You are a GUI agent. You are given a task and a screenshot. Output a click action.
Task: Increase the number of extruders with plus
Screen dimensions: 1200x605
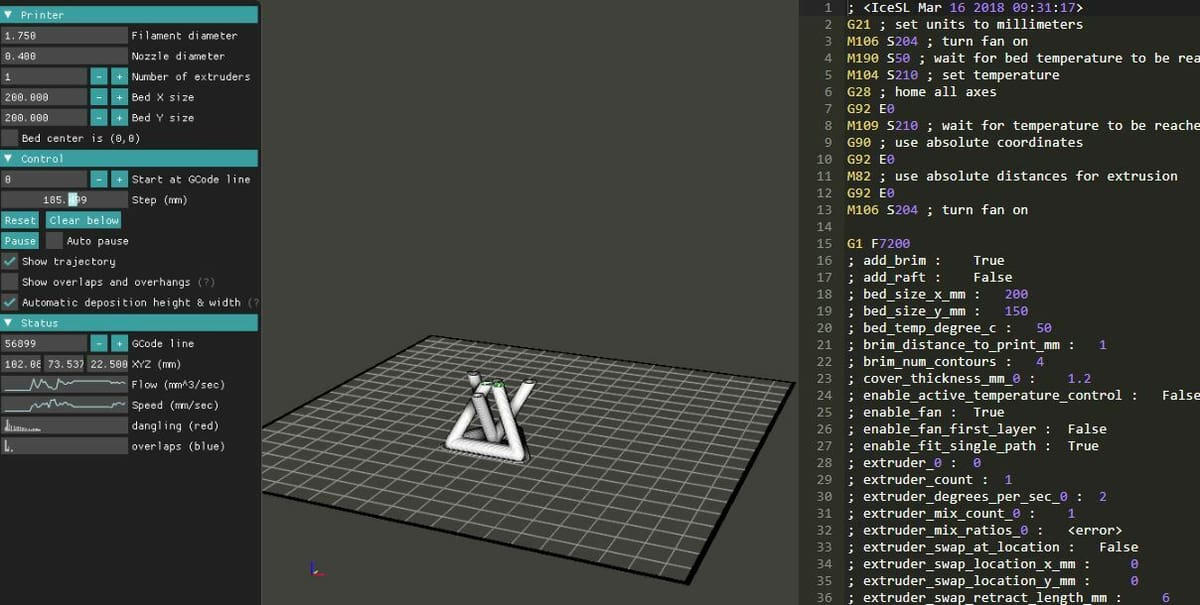tap(119, 77)
